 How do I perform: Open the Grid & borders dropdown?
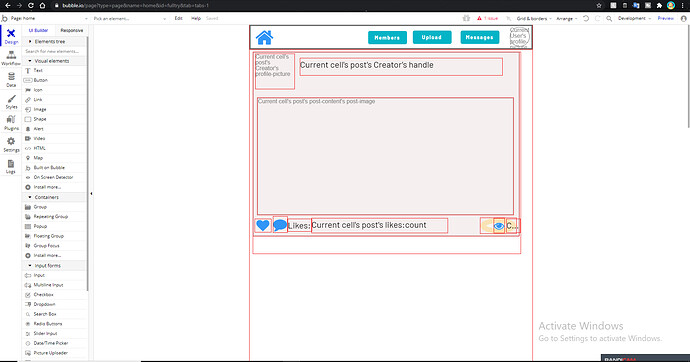[534, 18]
